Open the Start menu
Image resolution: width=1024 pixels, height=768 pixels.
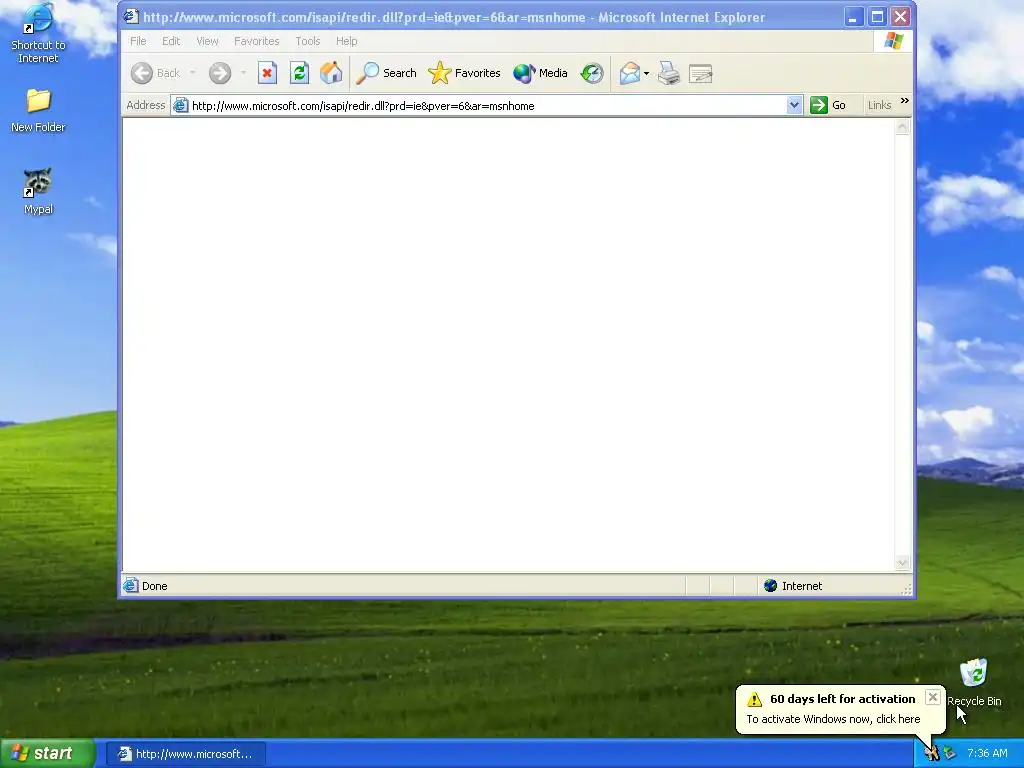(x=47, y=754)
